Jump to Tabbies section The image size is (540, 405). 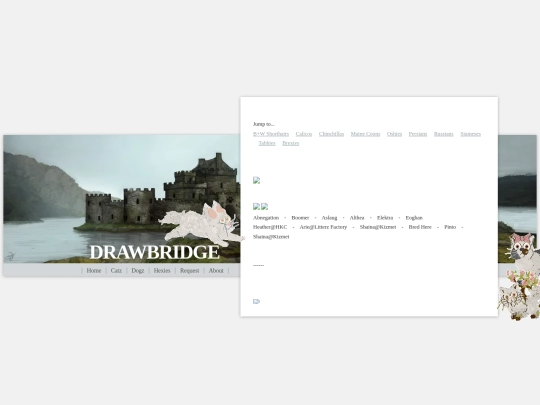pos(267,143)
